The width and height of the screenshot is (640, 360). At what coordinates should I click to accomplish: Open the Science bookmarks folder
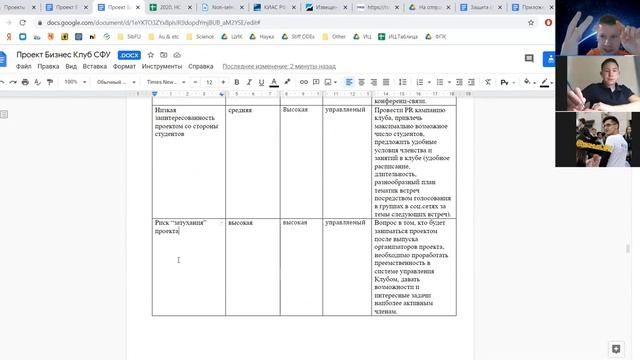200,37
